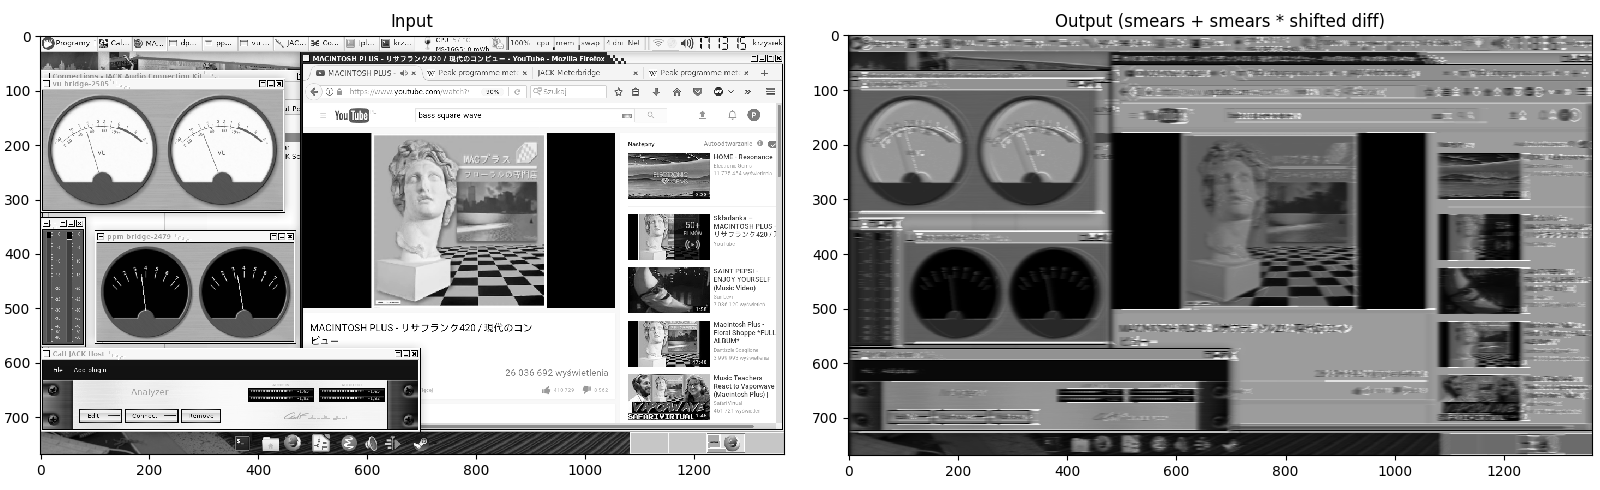
Task: Reload the YouTube page in Firefox
Action: tap(517, 92)
